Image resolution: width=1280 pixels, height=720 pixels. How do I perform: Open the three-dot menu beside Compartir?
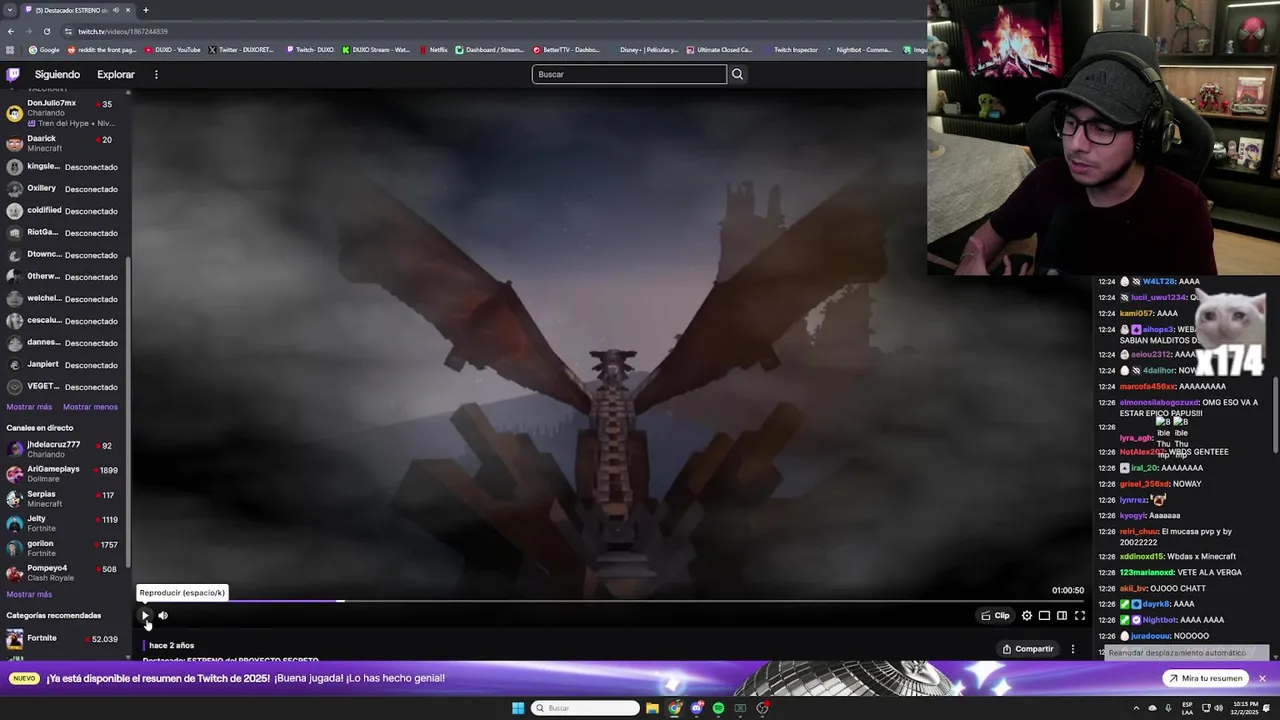click(x=1073, y=649)
